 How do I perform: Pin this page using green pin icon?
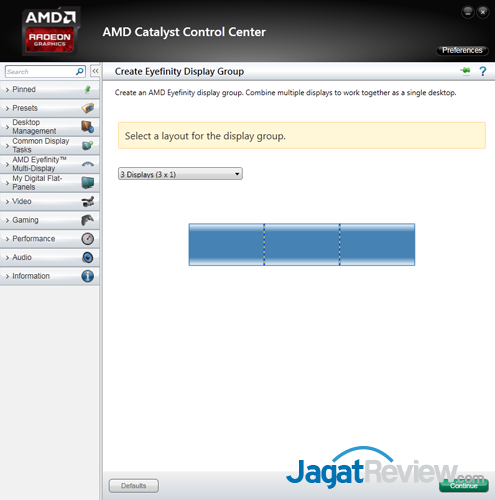[466, 71]
